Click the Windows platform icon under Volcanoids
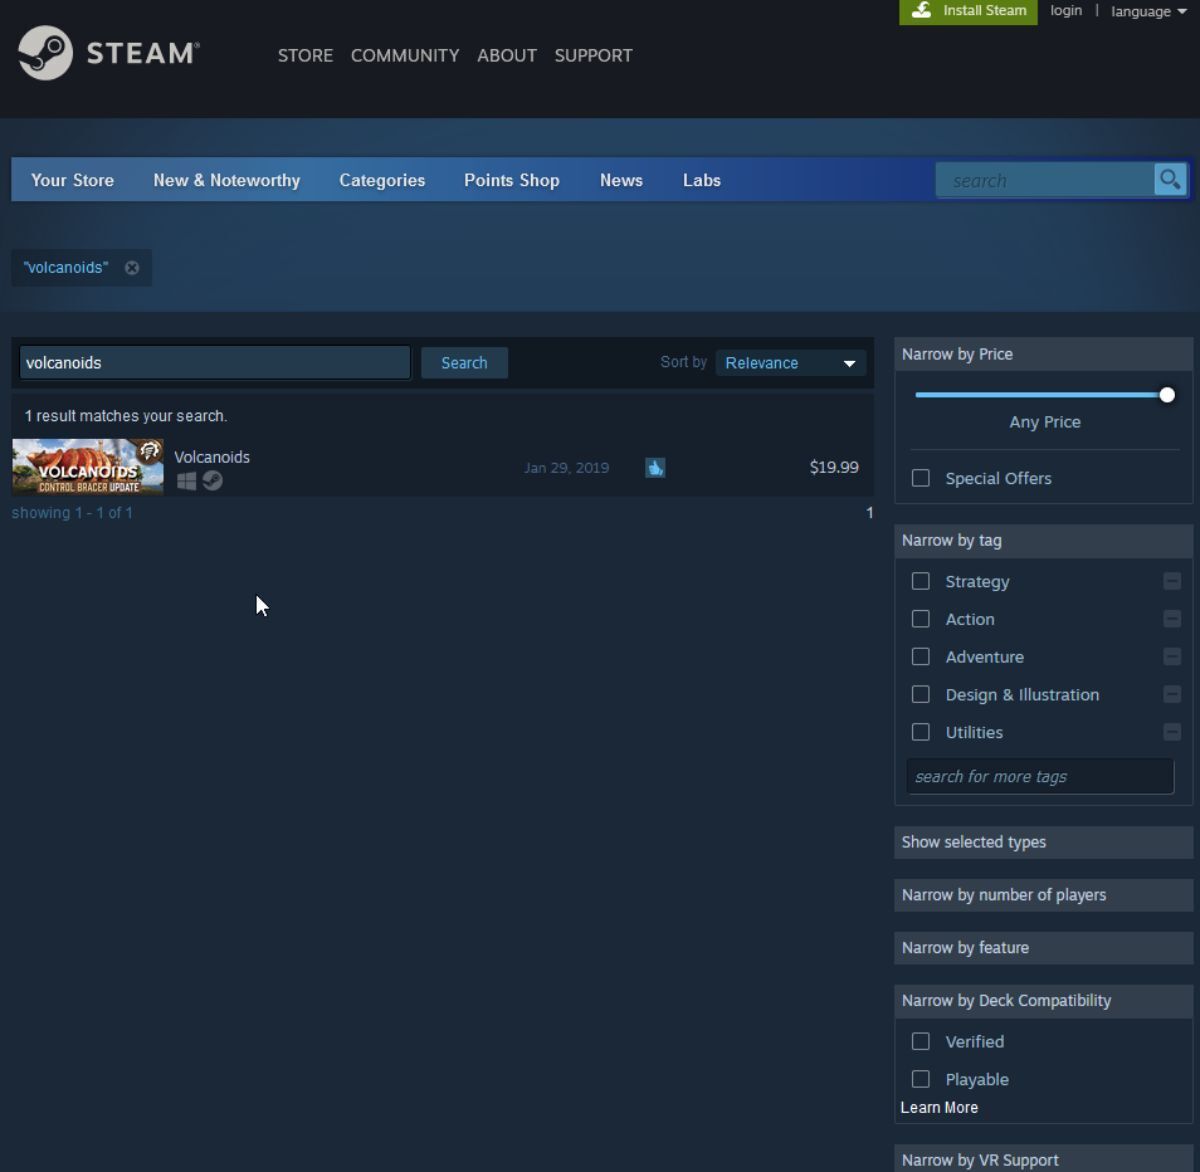Screen dimensions: 1200x1172 click(186, 481)
